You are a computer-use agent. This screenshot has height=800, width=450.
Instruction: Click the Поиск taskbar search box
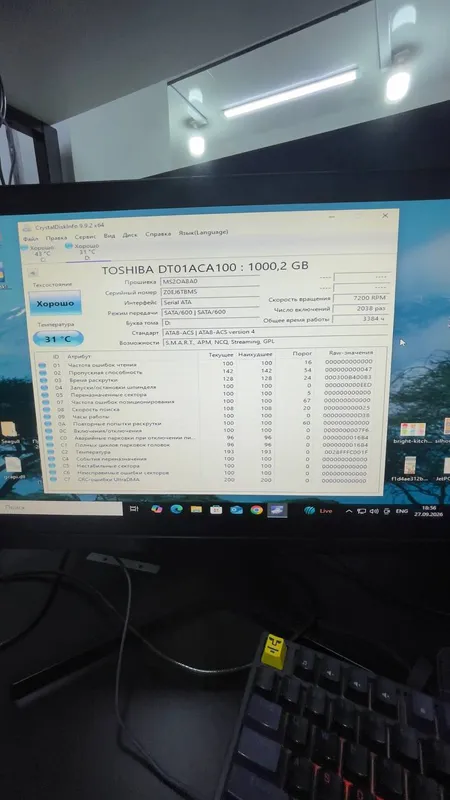click(60, 508)
